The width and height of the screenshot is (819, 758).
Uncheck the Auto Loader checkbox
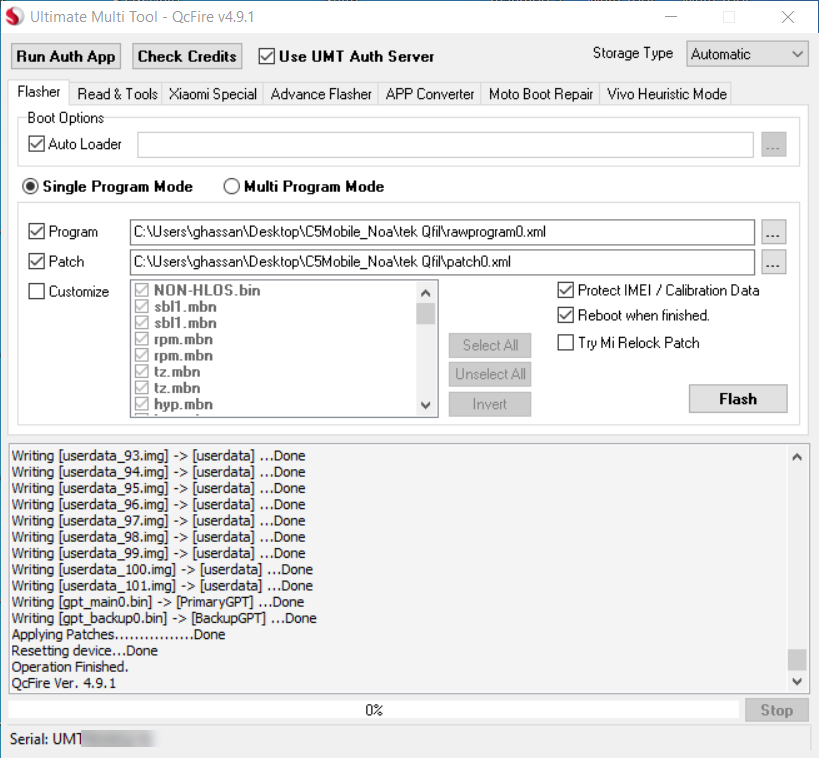(x=37, y=144)
